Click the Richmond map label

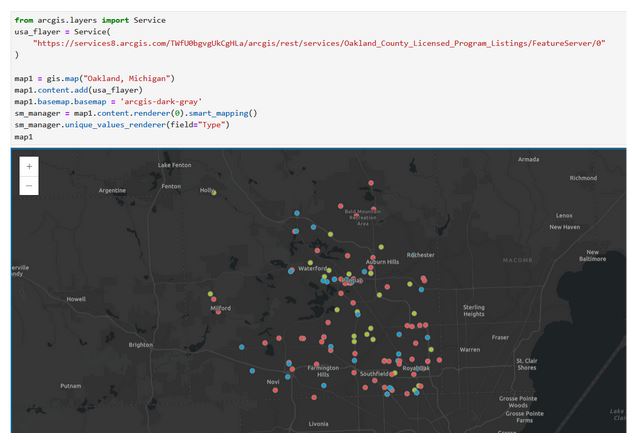pyautogui.click(x=583, y=178)
